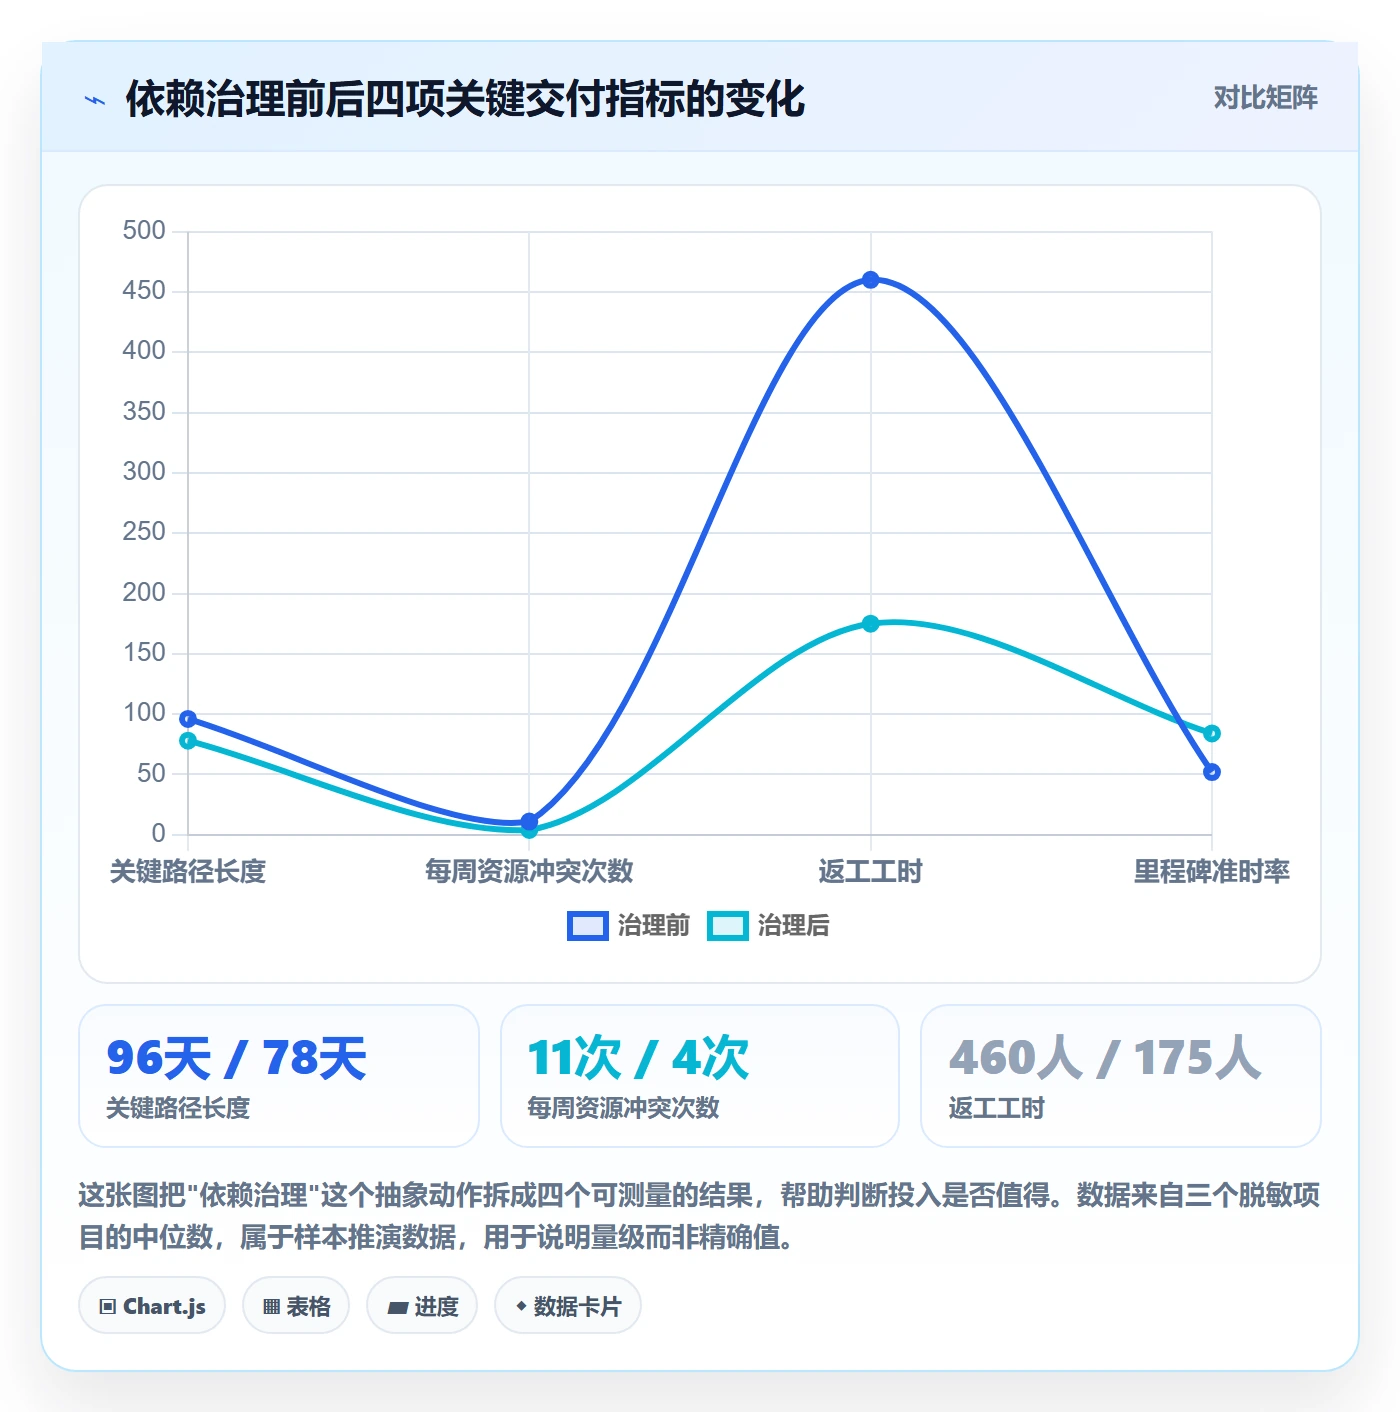
Task: Click the 治理前 legend text
Action: 654,926
